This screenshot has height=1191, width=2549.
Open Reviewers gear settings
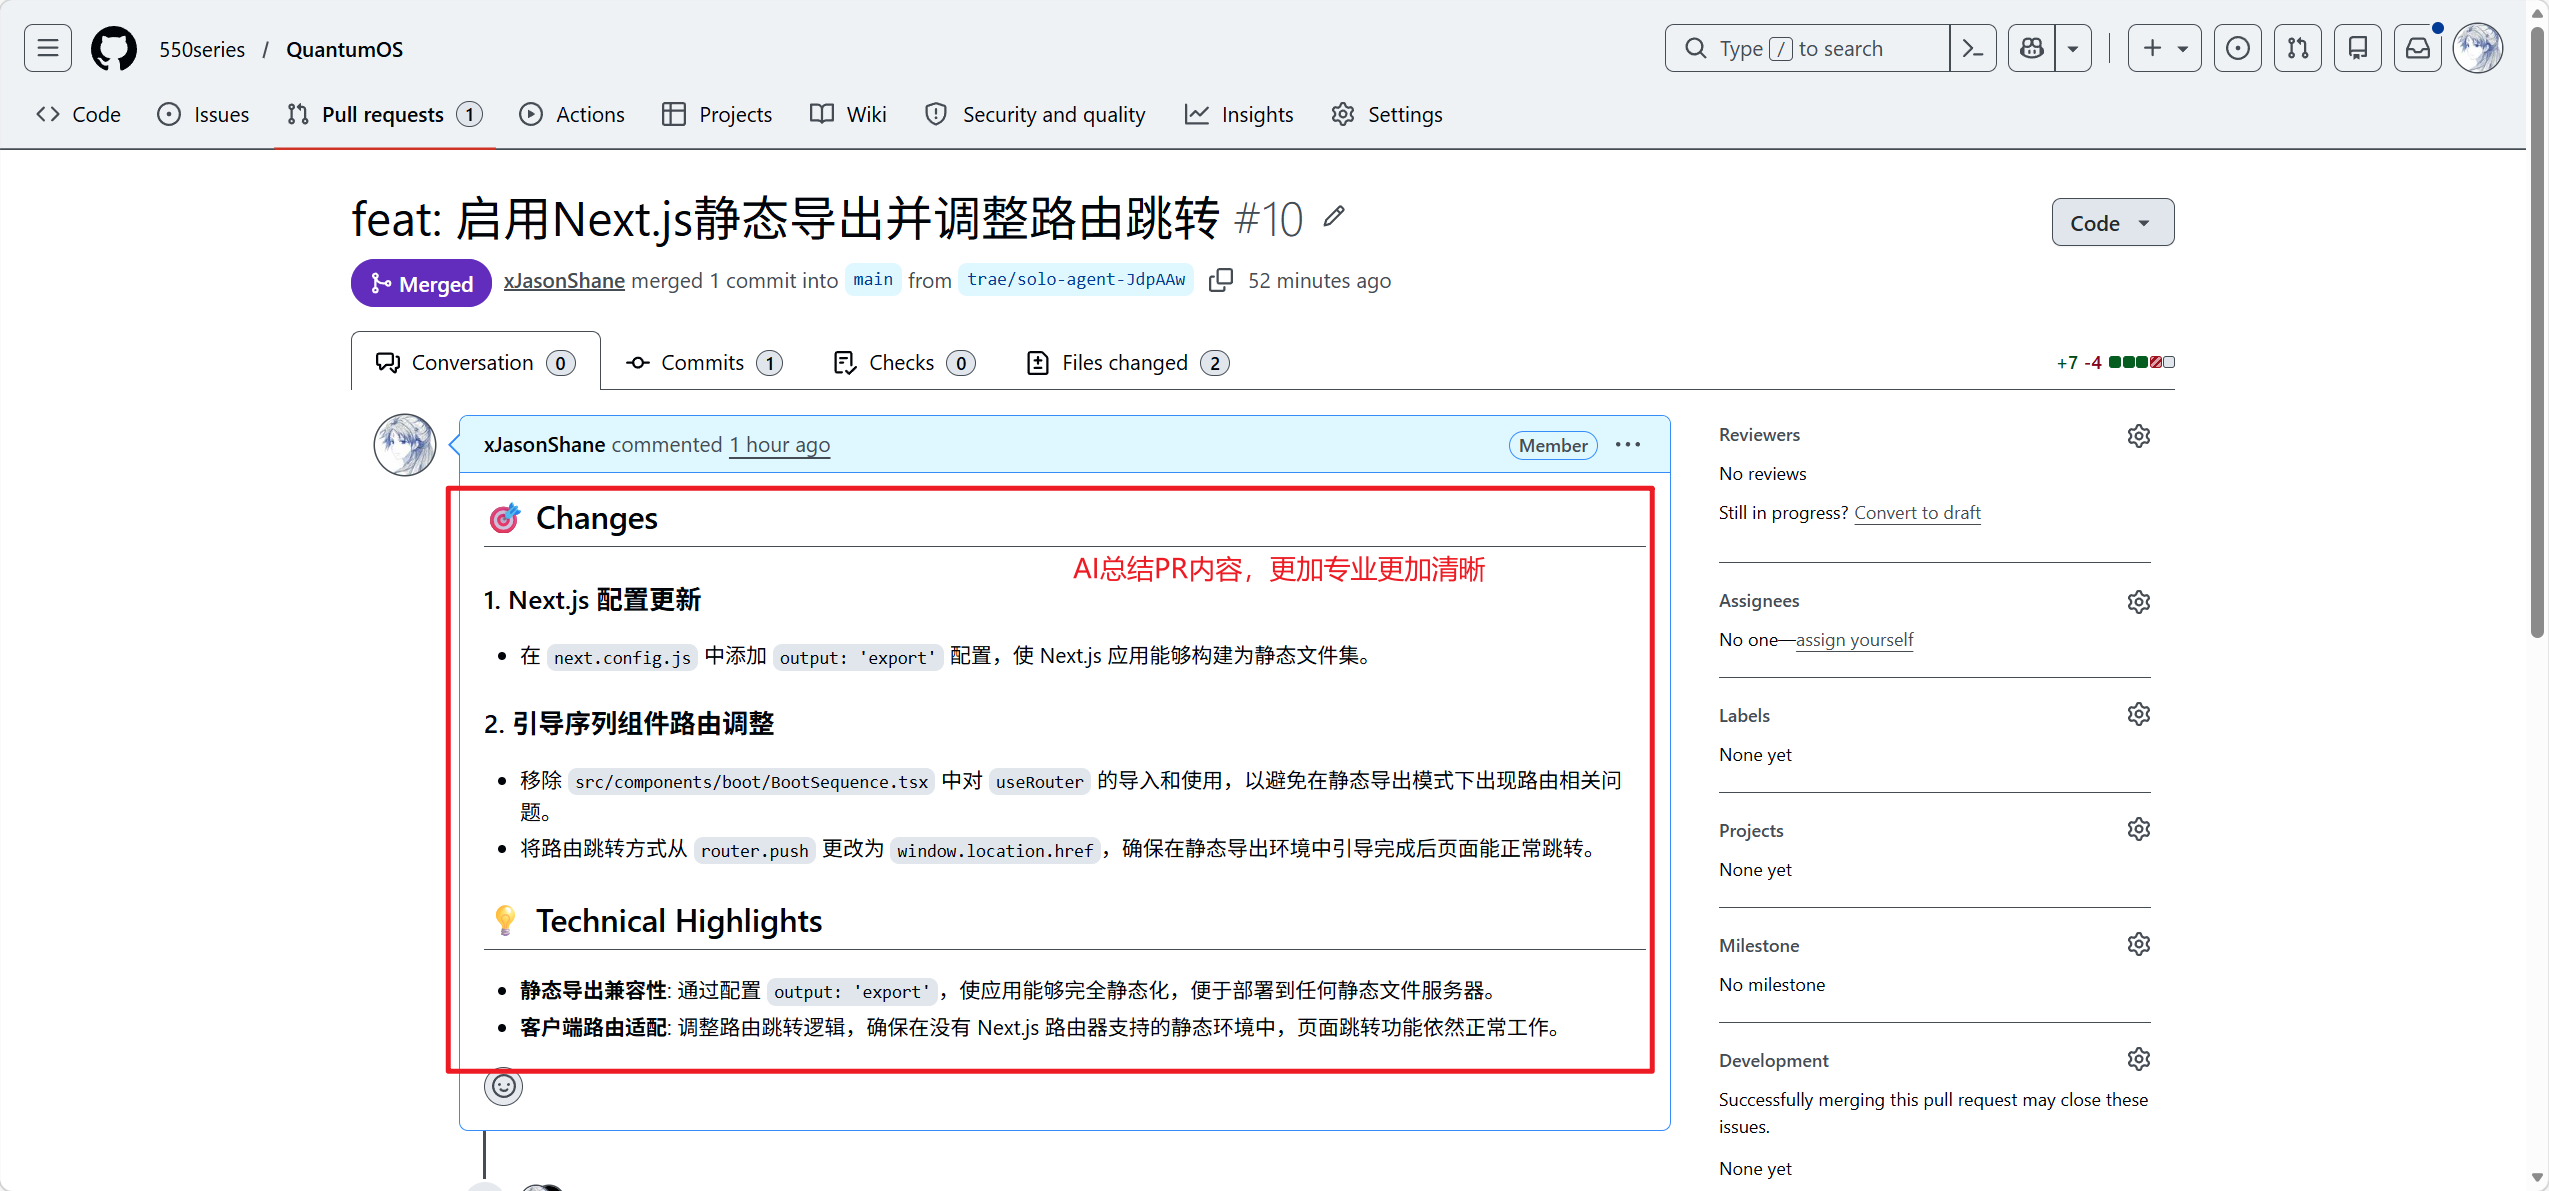coord(2138,436)
